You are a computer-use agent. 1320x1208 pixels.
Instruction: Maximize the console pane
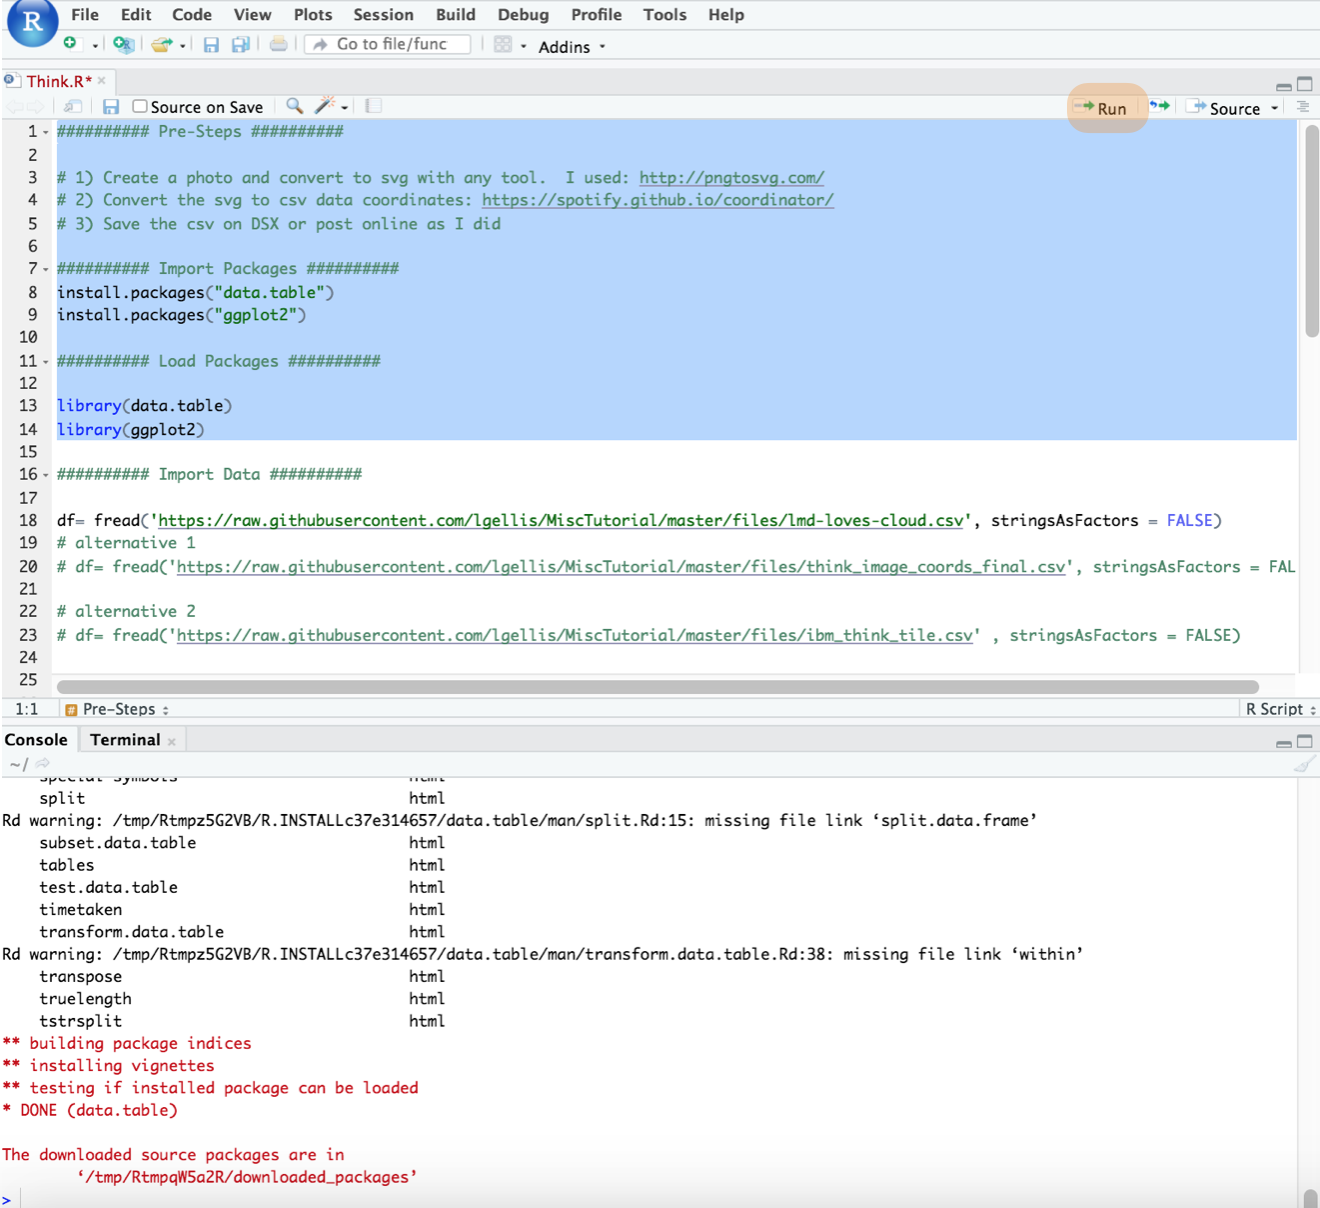point(1305,741)
